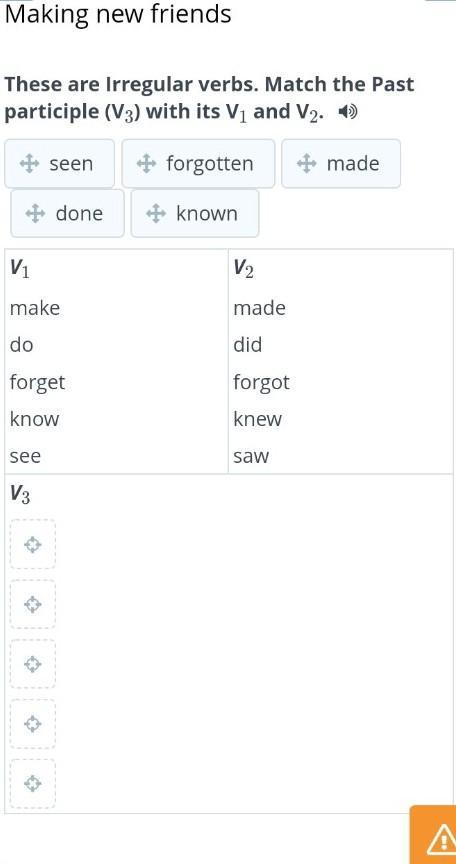Click the move handle on the 'done' tile
Image resolution: width=456 pixels, height=864 pixels.
coord(35,213)
